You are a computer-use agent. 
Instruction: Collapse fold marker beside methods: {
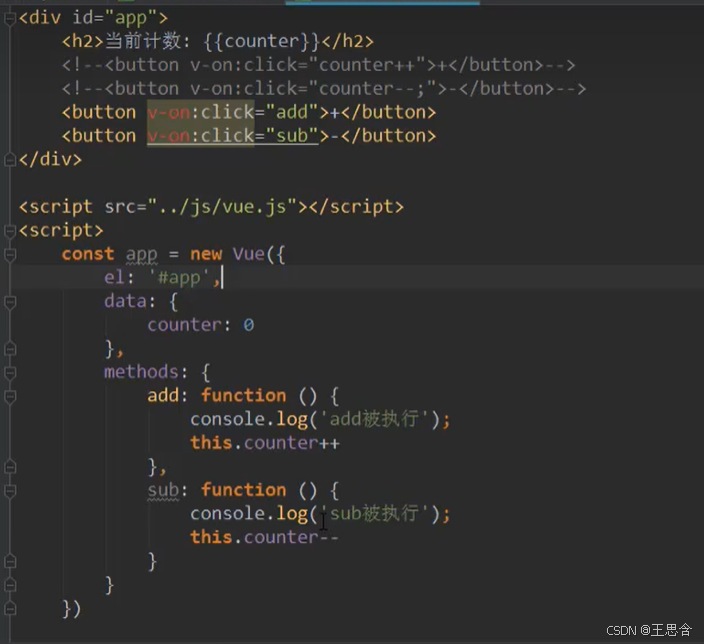[10, 372]
